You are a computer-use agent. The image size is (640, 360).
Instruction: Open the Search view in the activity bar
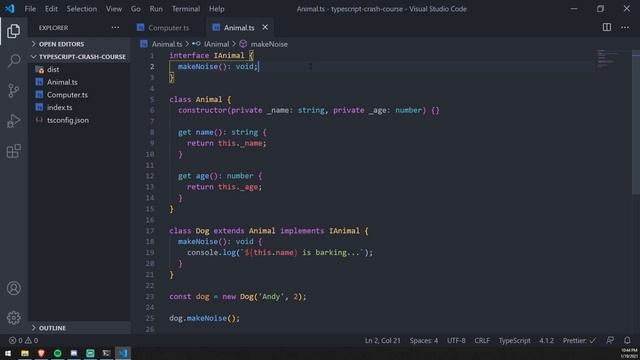[13, 61]
